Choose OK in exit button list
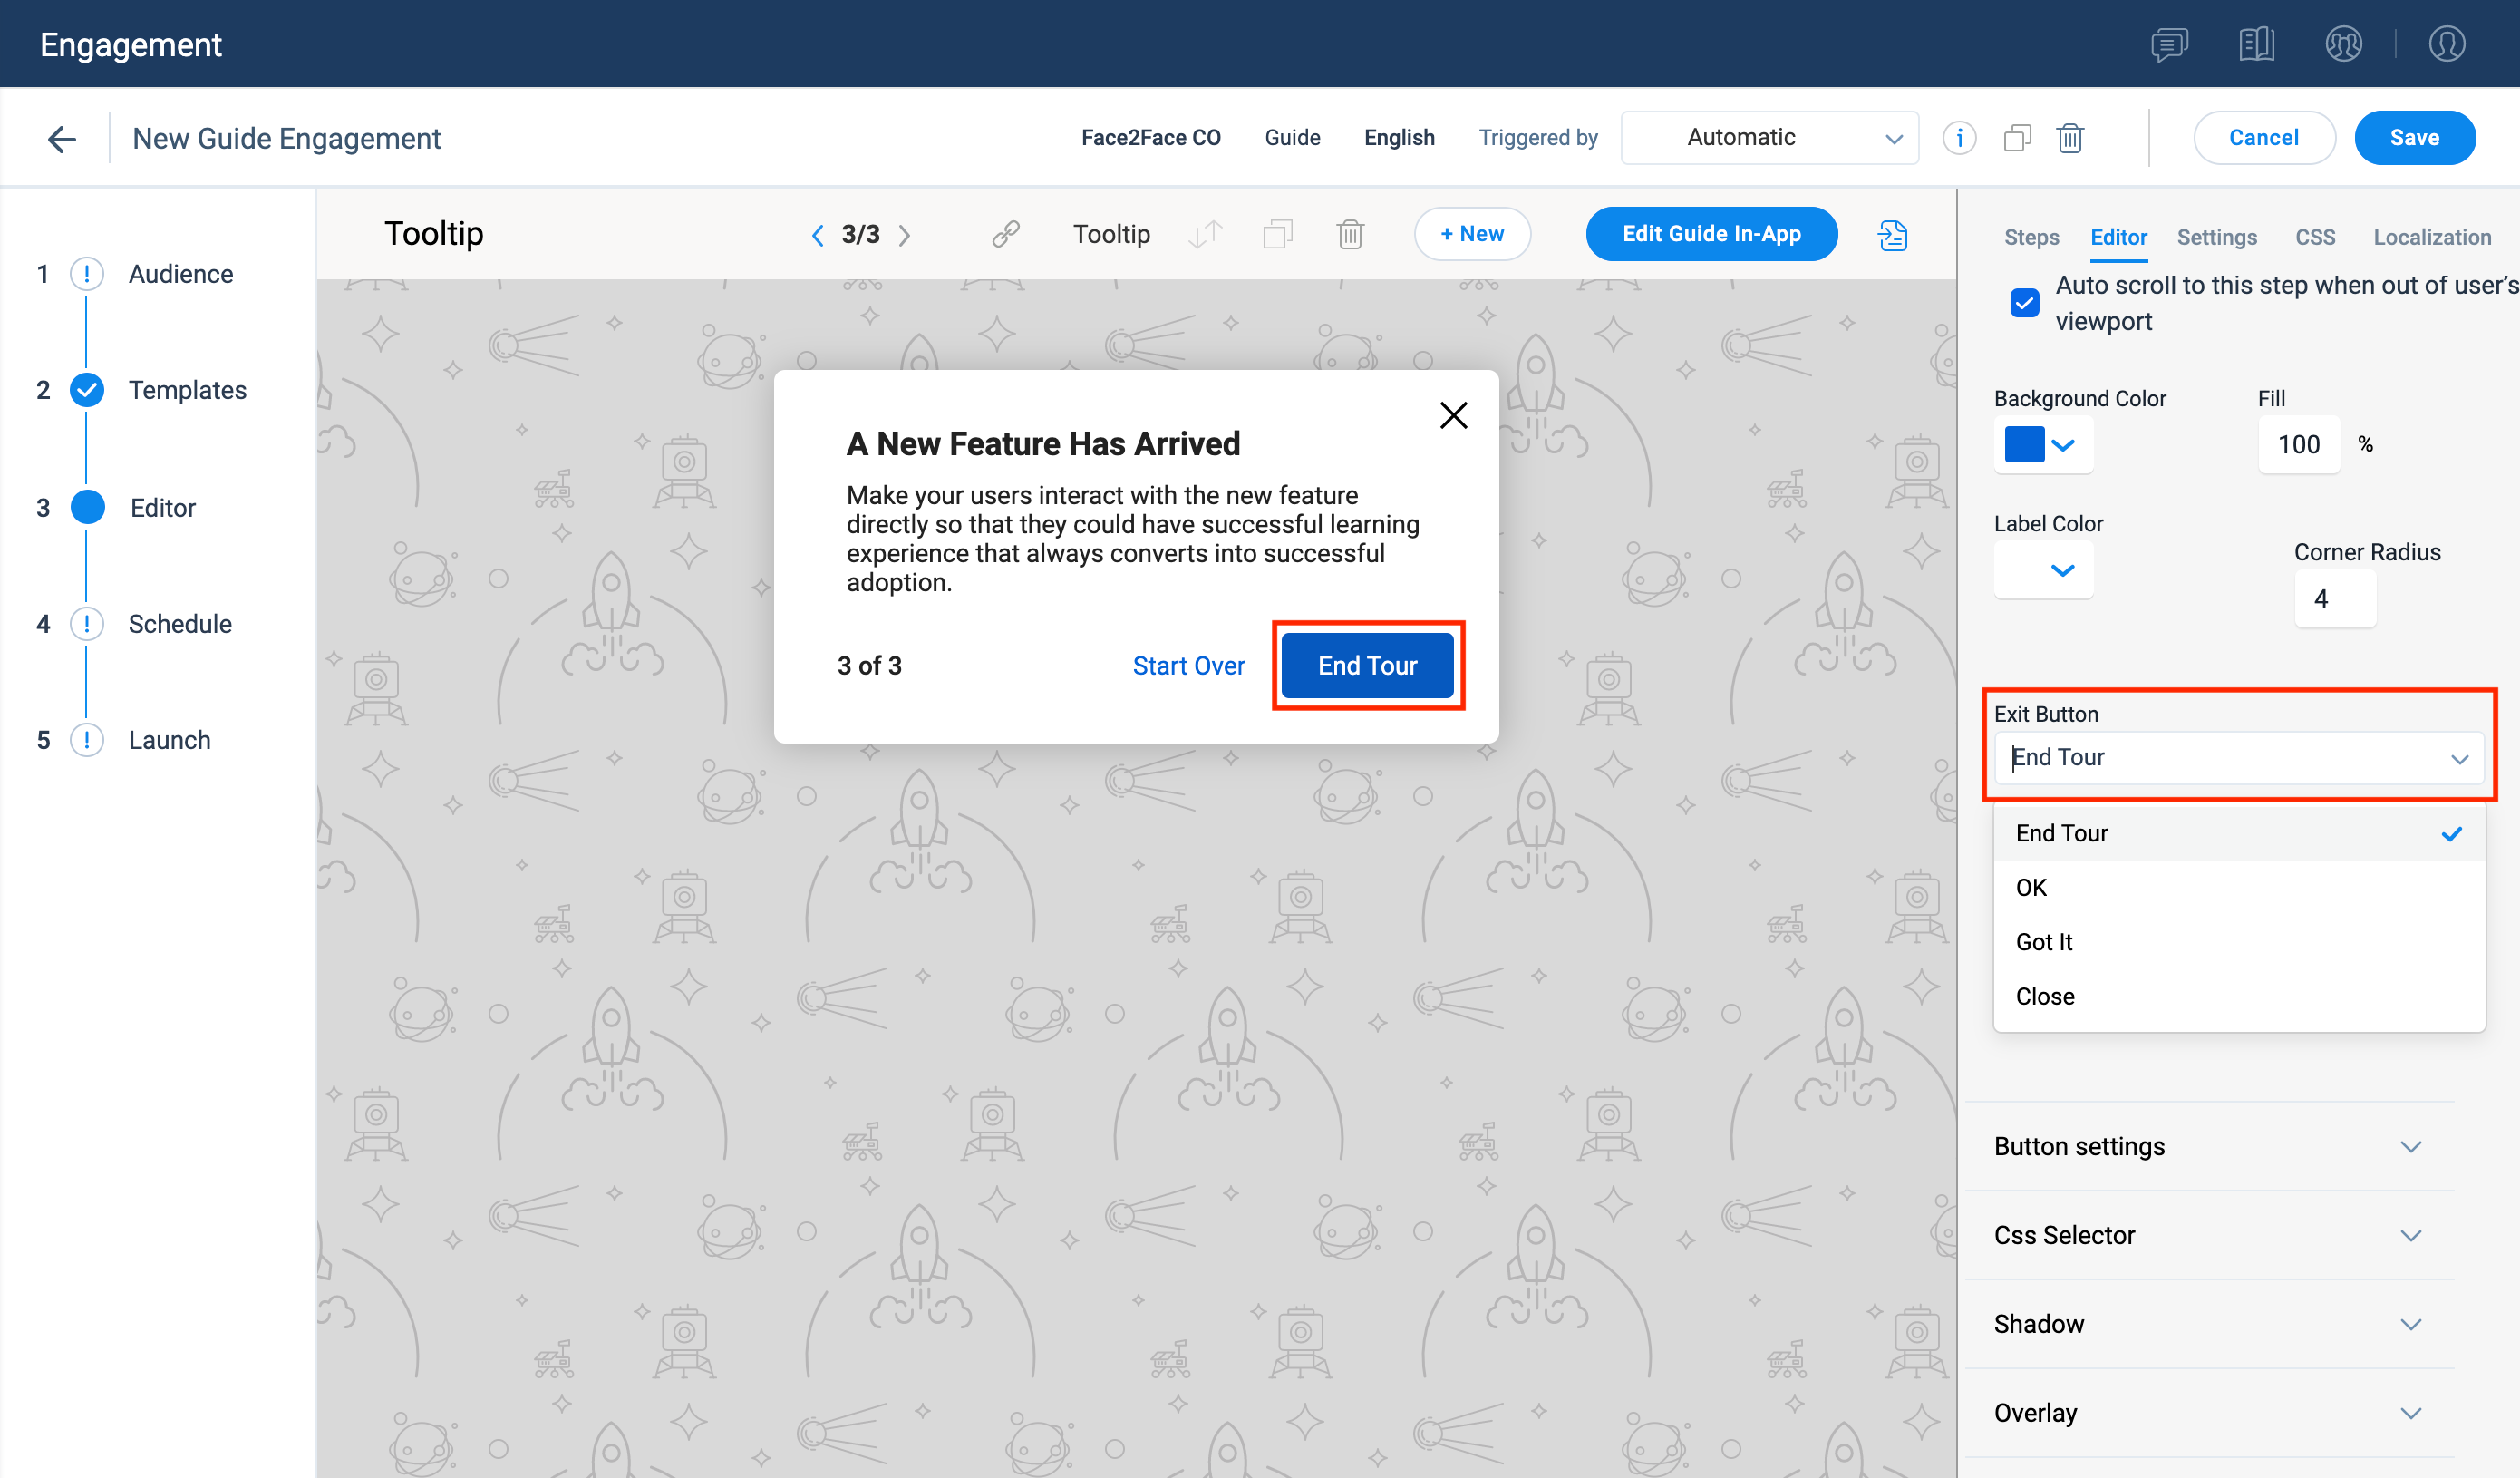Screen dimensions: 2520x1478 coord(2238,888)
